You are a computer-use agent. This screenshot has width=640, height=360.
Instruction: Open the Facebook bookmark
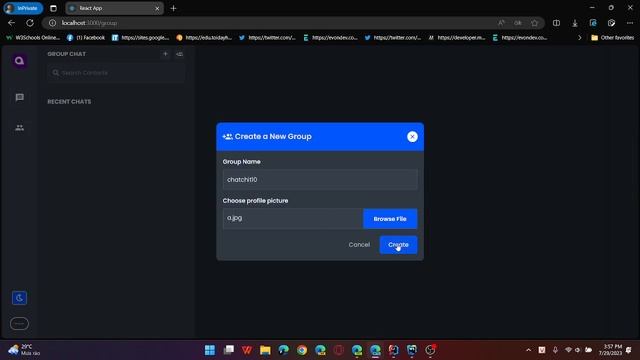(86, 38)
